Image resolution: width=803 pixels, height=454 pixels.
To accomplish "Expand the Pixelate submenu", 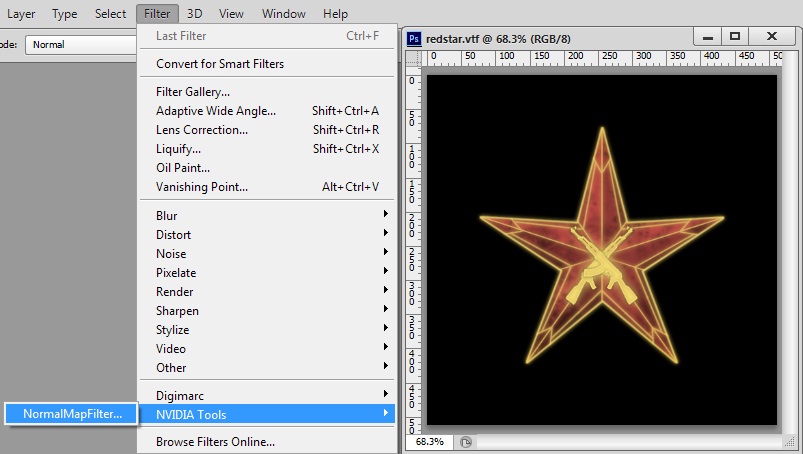I will 267,272.
